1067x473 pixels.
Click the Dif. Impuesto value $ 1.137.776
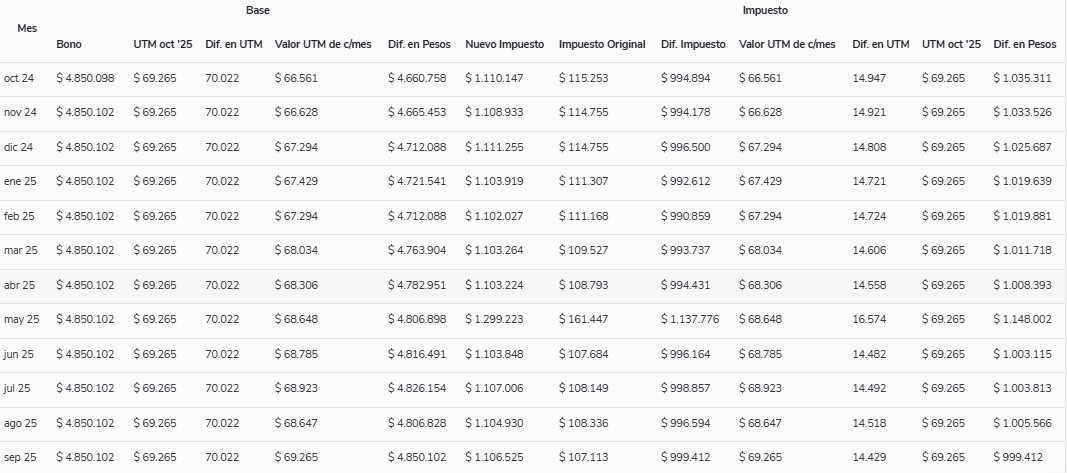690,319
